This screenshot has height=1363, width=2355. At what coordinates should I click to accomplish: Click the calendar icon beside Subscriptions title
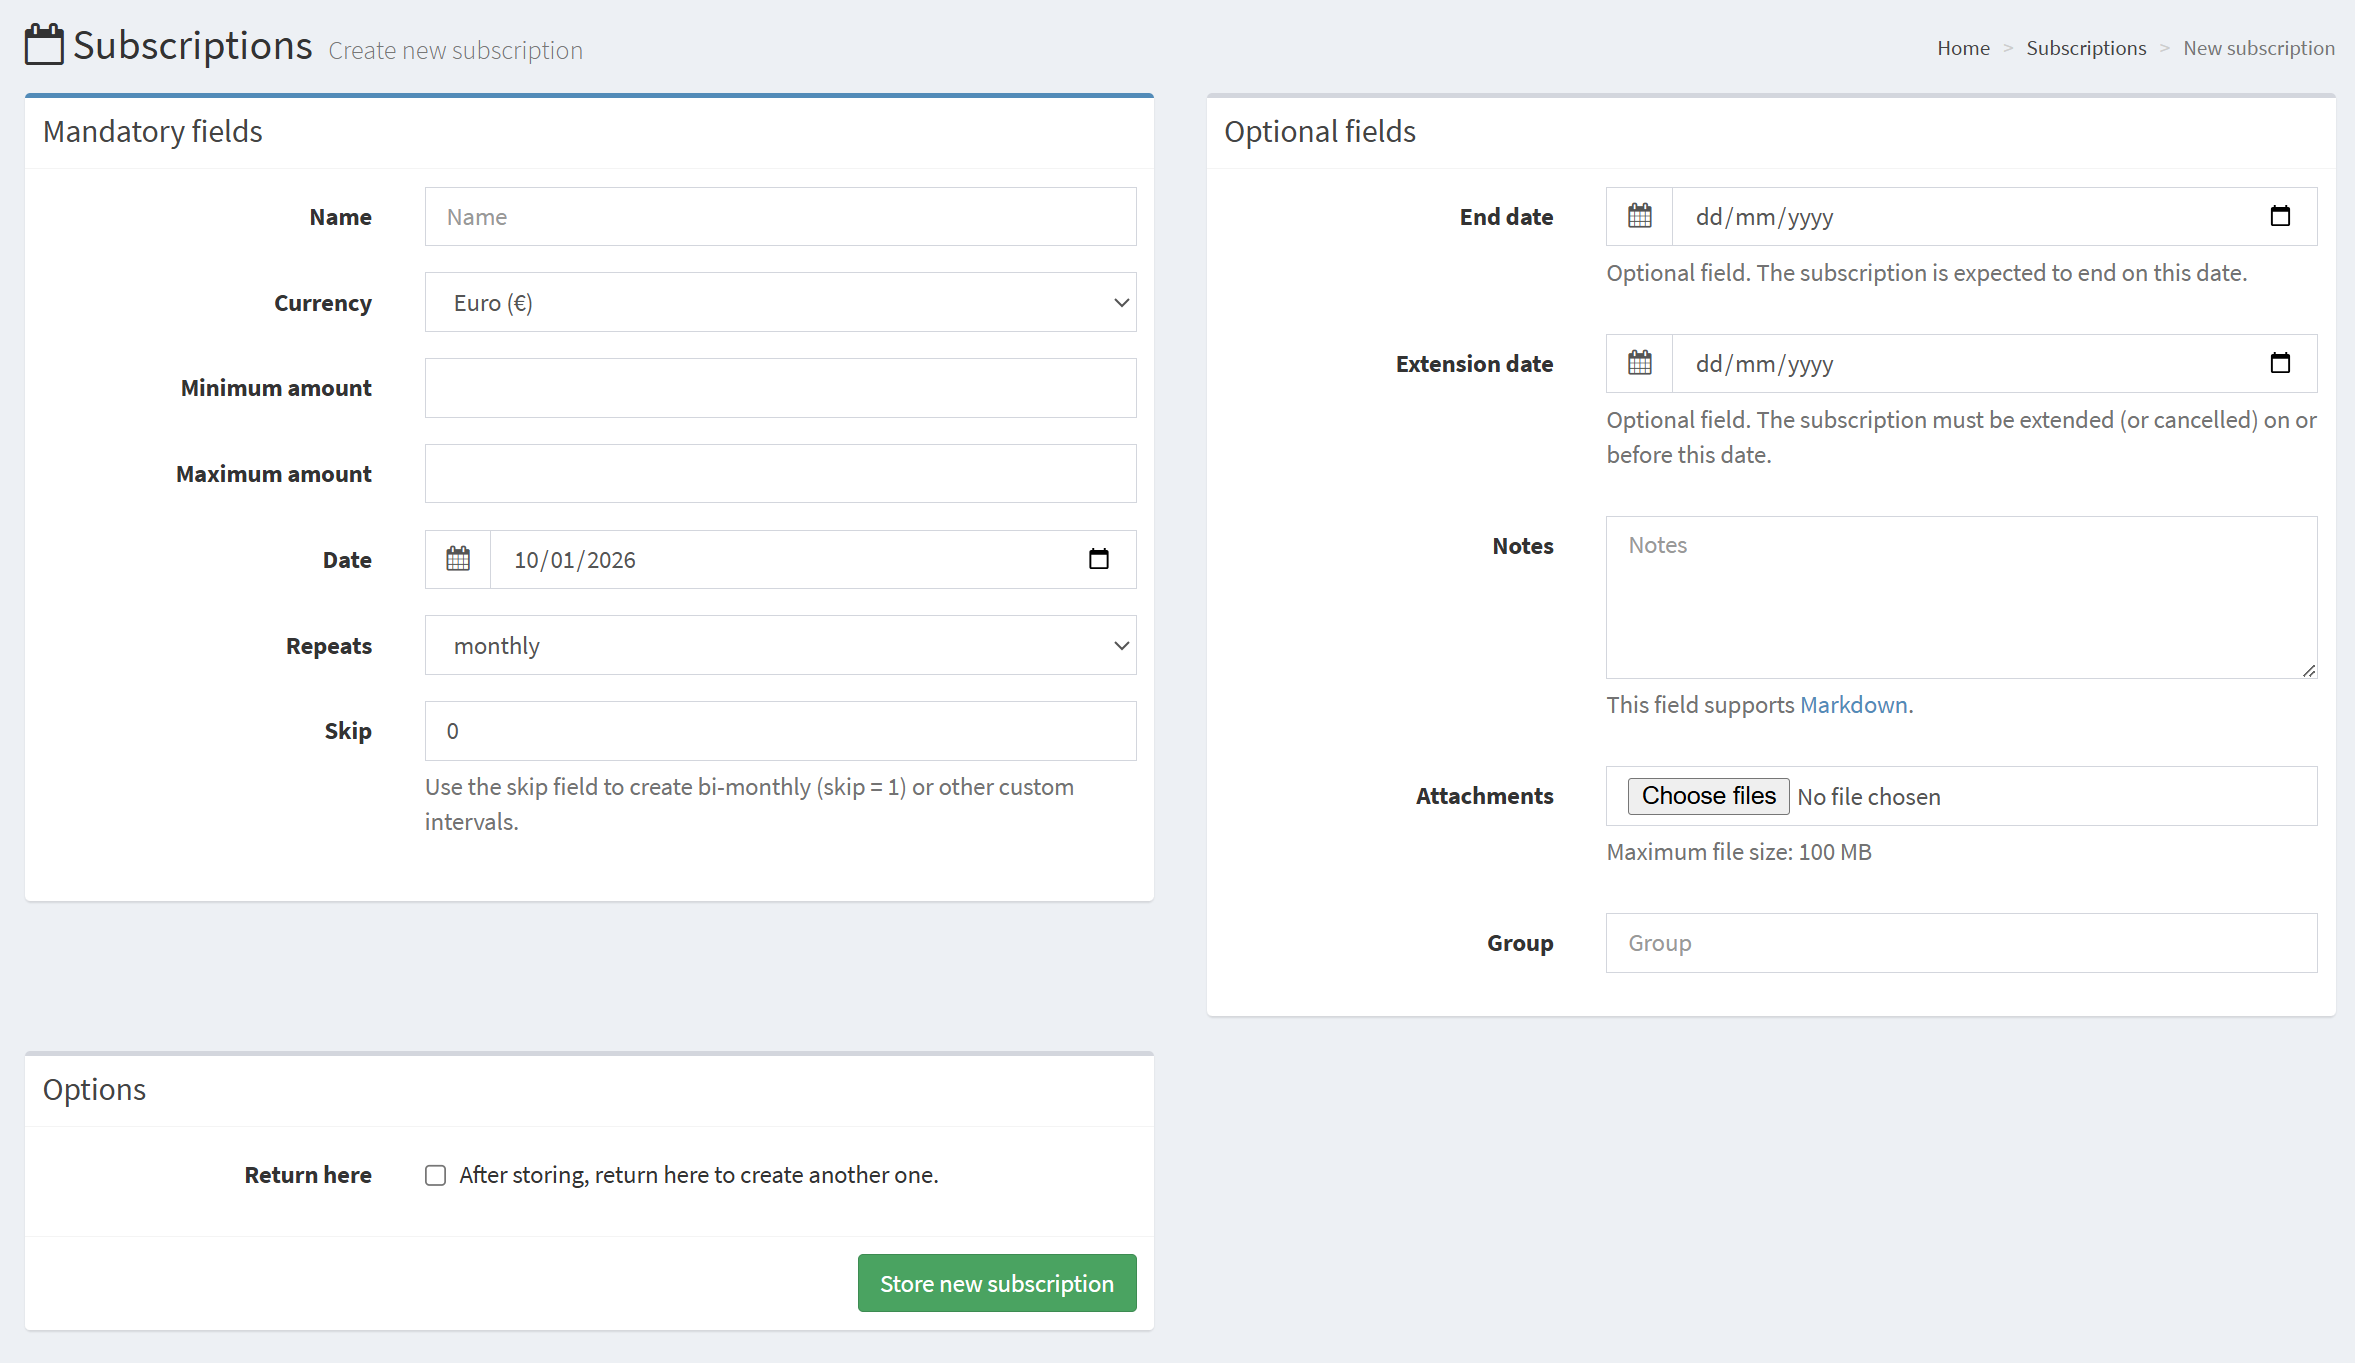tap(44, 45)
